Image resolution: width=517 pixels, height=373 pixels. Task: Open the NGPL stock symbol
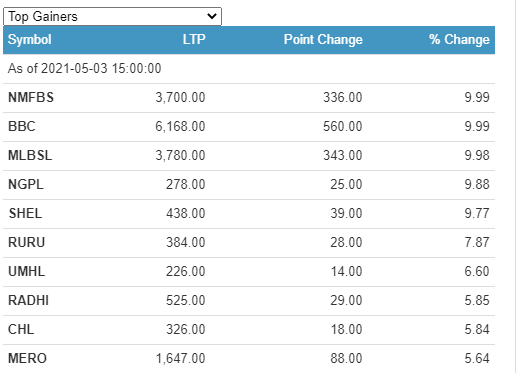click(x=26, y=185)
